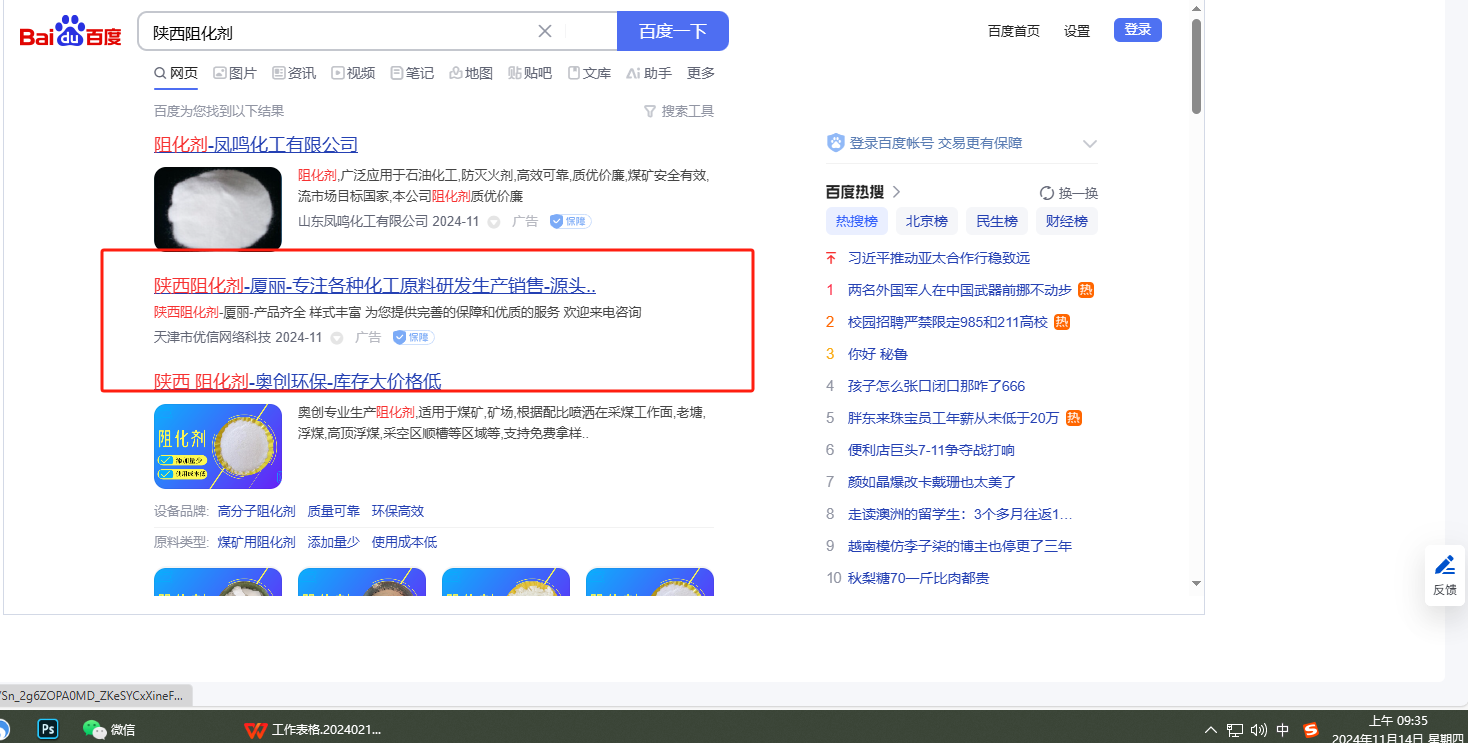Click the 添加量少 tag link
The height and width of the screenshot is (743, 1468).
(334, 542)
